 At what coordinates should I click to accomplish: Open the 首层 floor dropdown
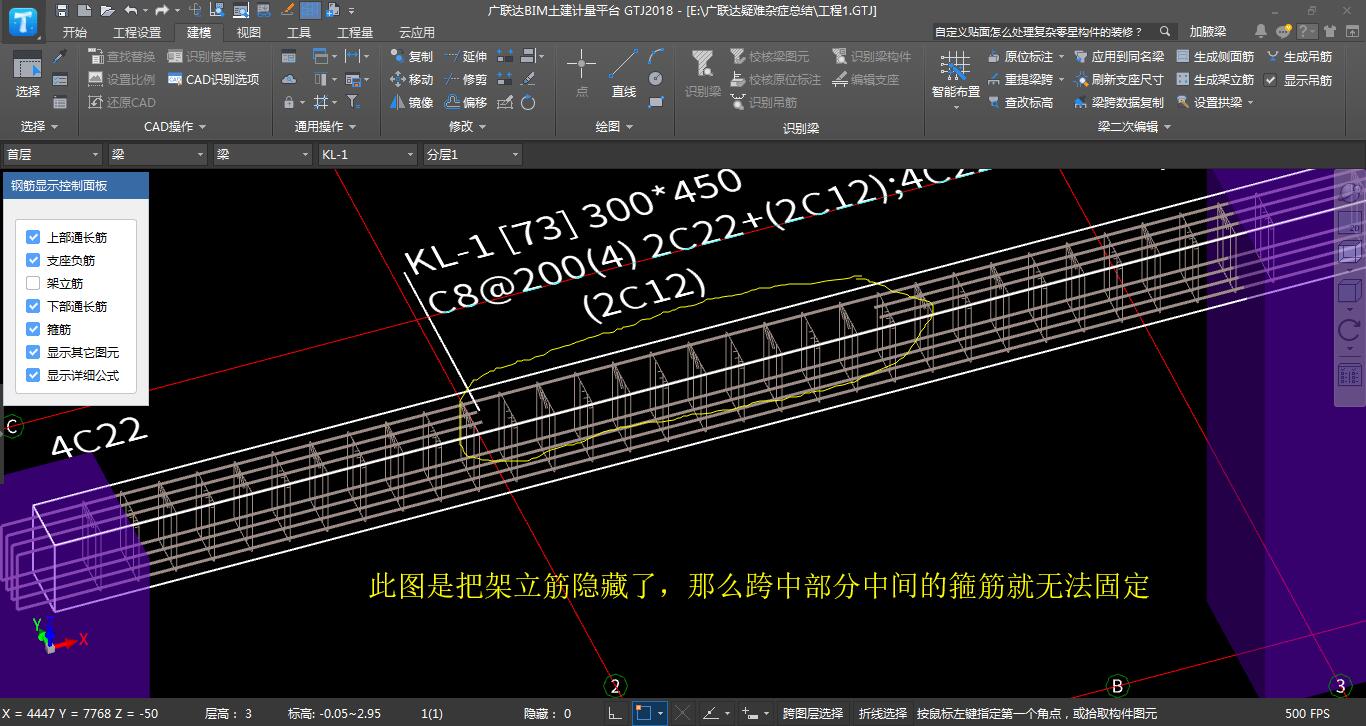coord(52,155)
